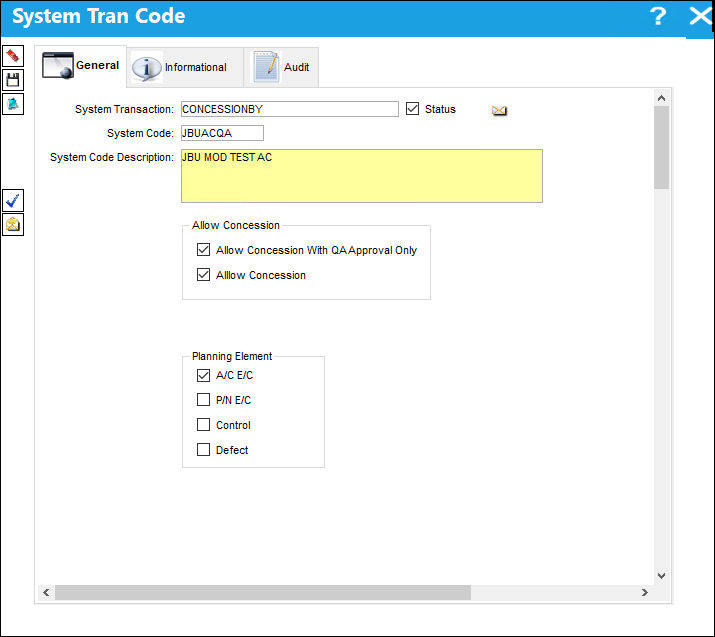
Task: Click the System Code Description text area
Action: click(362, 176)
